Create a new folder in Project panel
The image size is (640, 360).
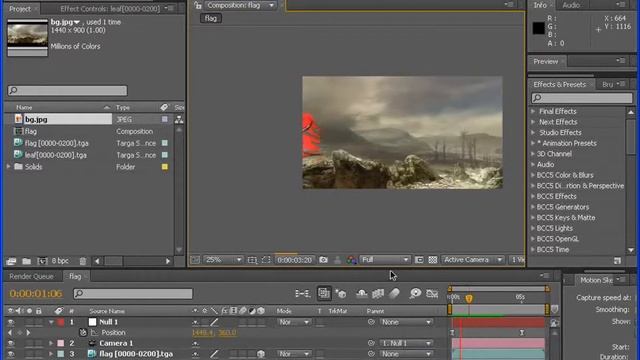click(27, 261)
